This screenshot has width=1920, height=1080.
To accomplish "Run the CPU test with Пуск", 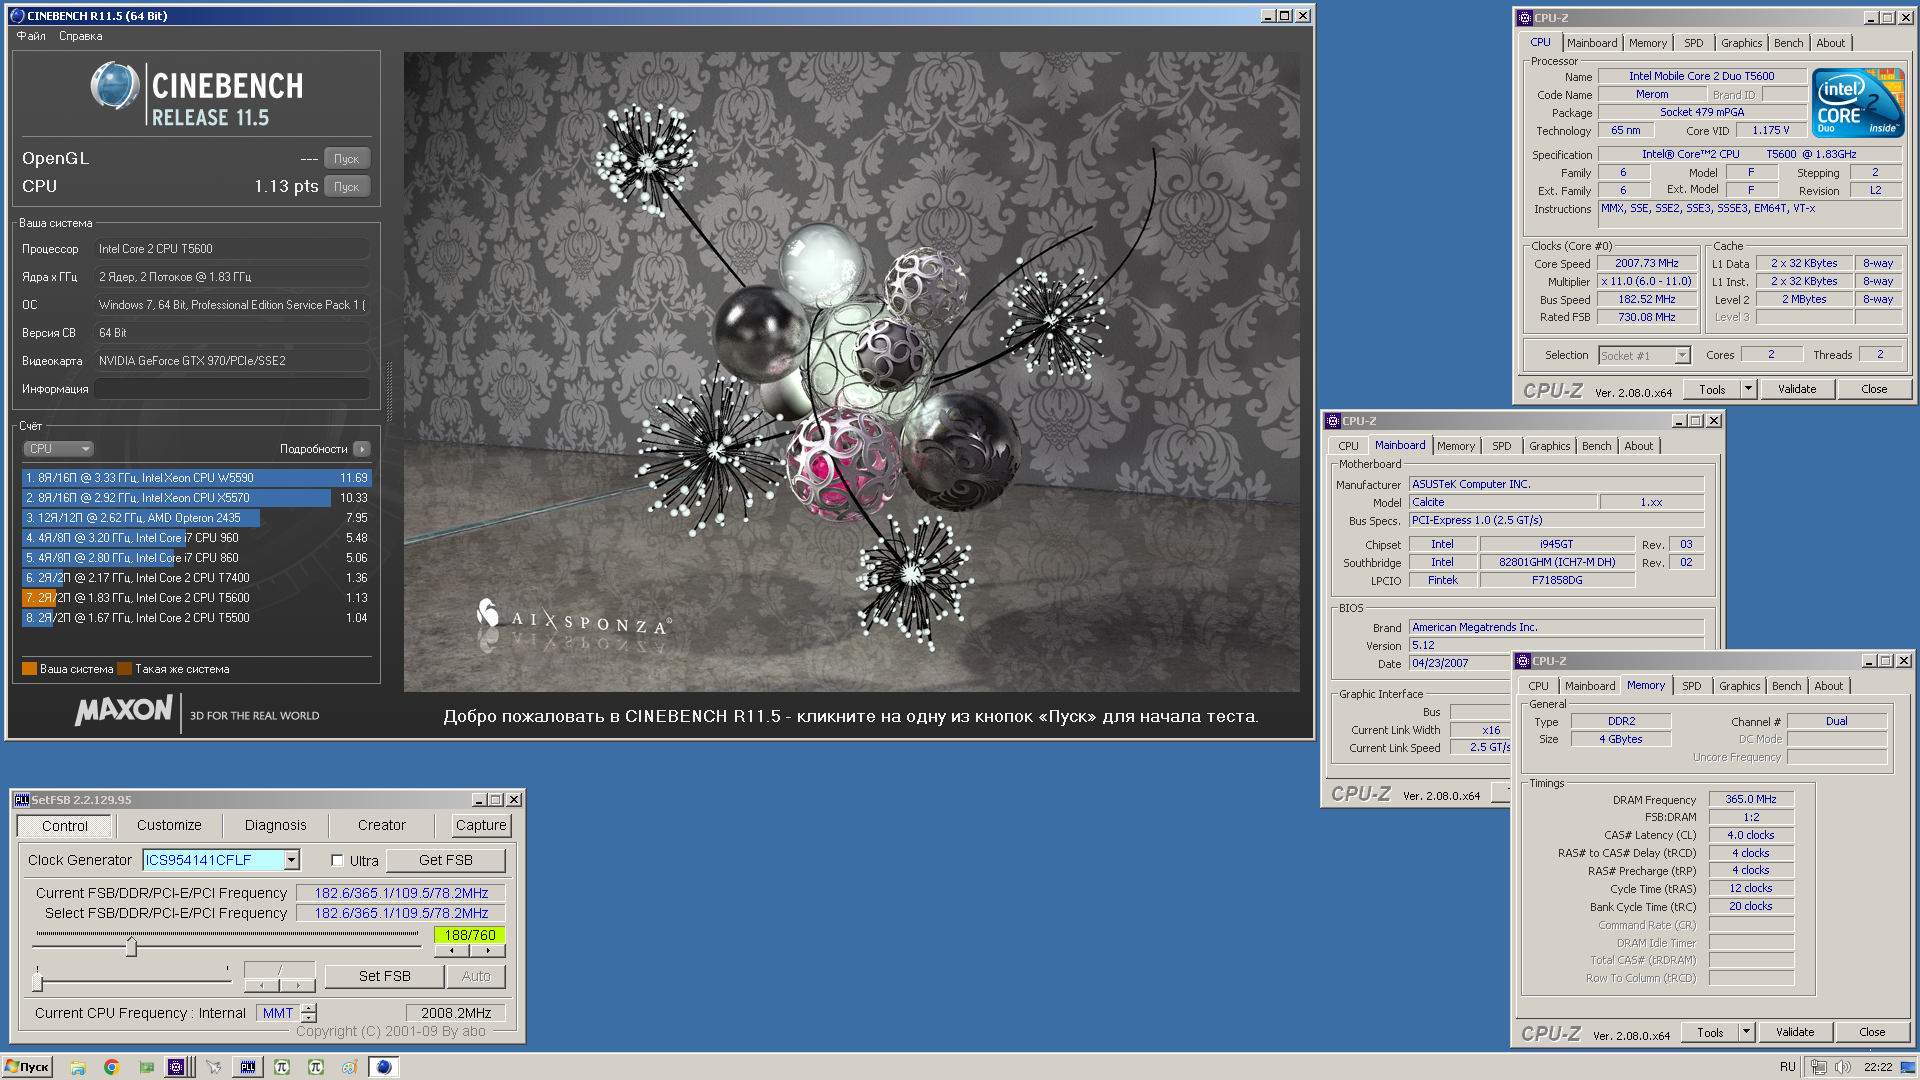I will click(x=347, y=187).
